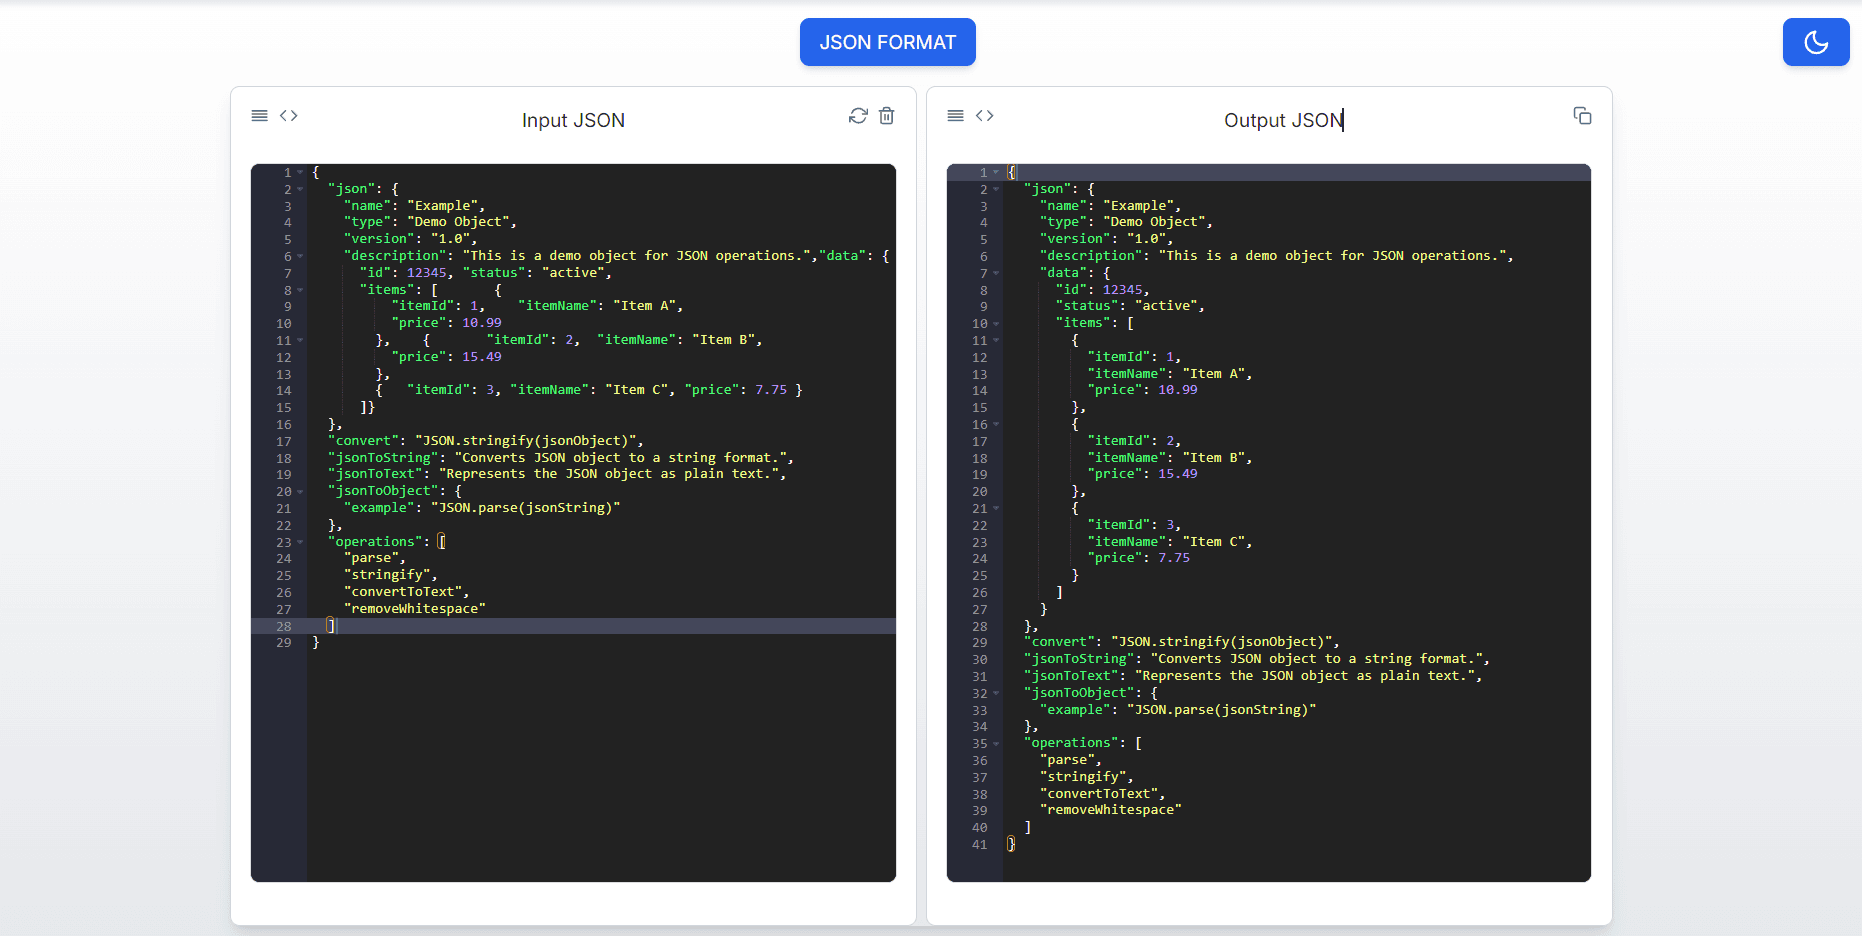This screenshot has width=1862, height=936.
Task: Collapse fold arrow at input line 2
Action: click(x=300, y=189)
